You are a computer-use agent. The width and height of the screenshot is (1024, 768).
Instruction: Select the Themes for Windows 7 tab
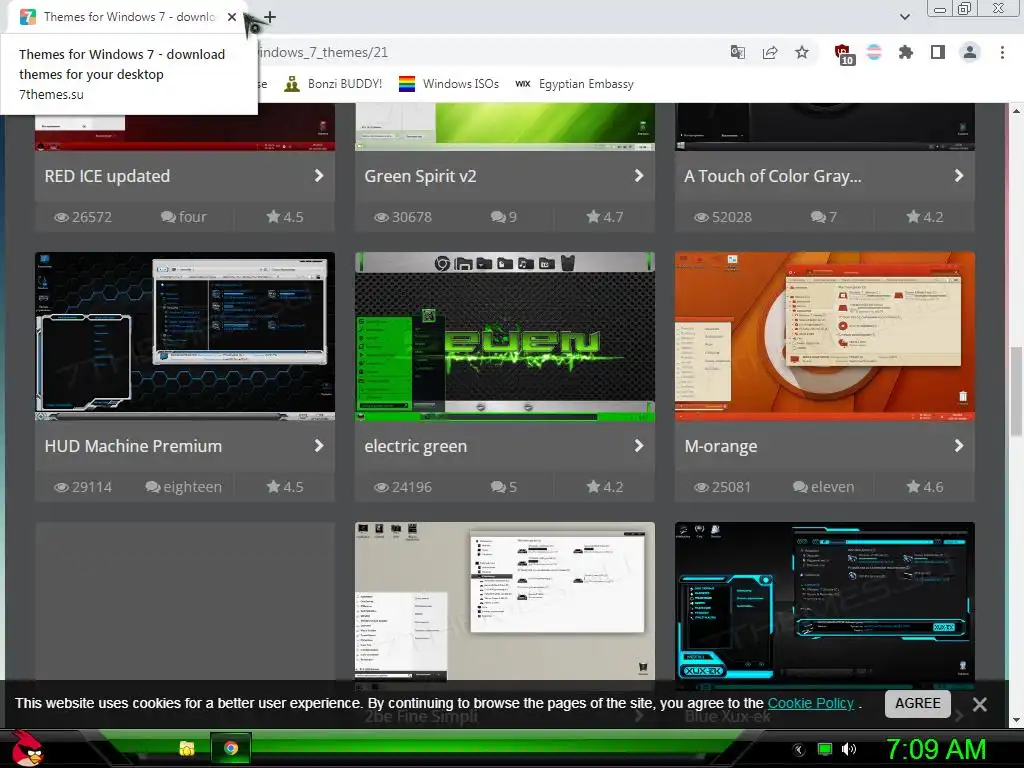click(x=127, y=17)
